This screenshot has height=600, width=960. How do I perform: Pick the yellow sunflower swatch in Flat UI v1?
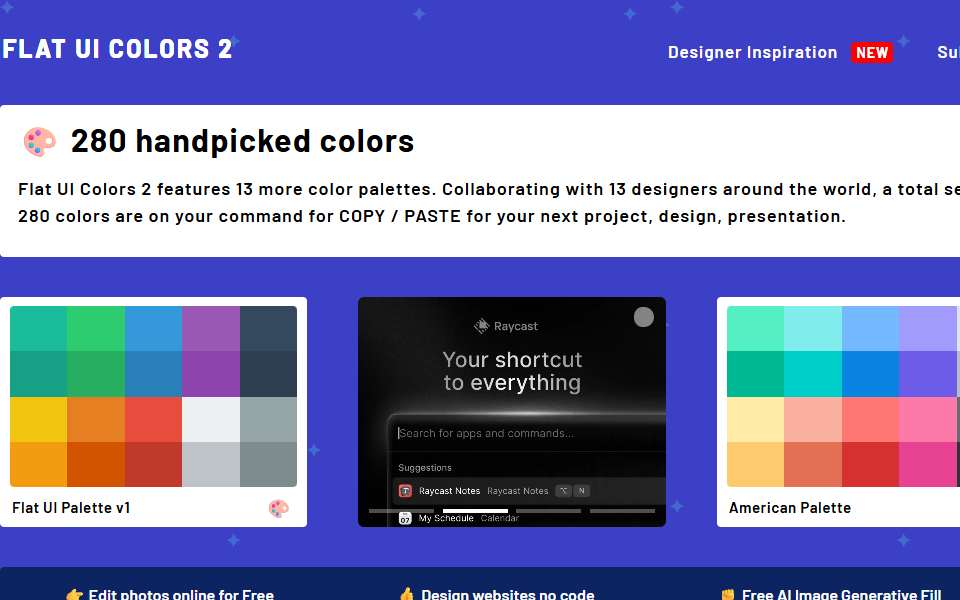(39, 419)
